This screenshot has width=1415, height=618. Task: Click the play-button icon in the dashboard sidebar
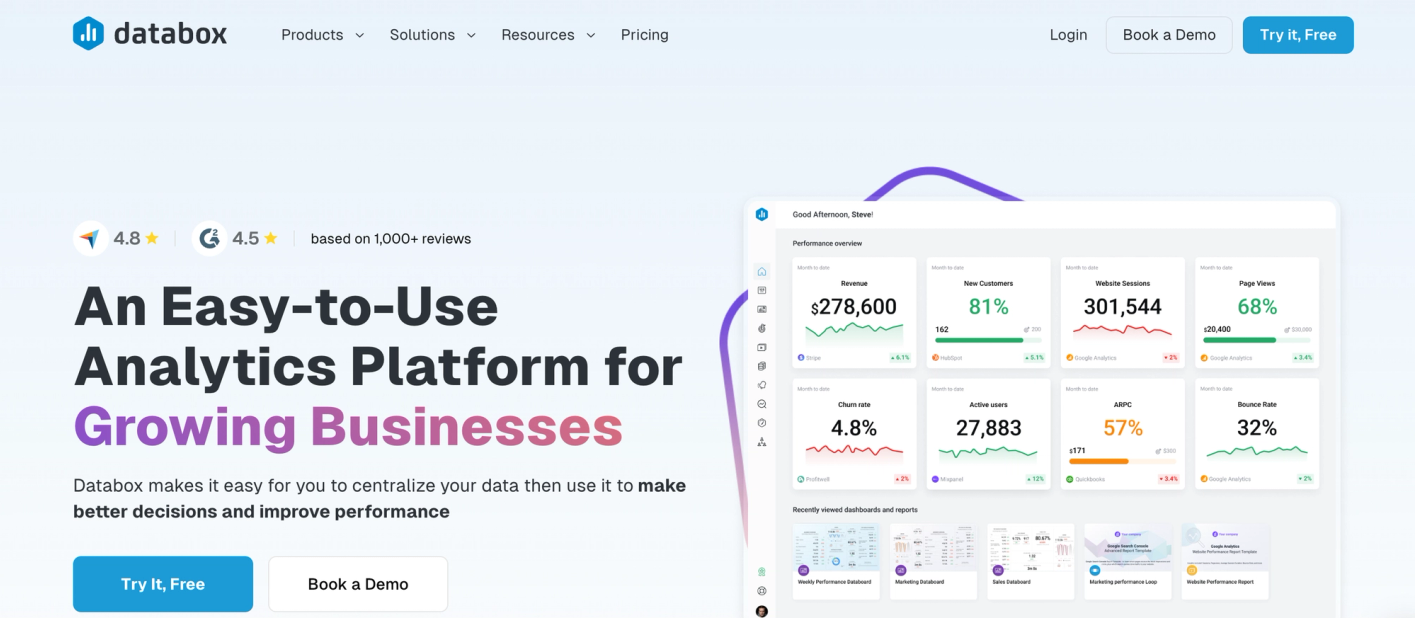tap(762, 347)
